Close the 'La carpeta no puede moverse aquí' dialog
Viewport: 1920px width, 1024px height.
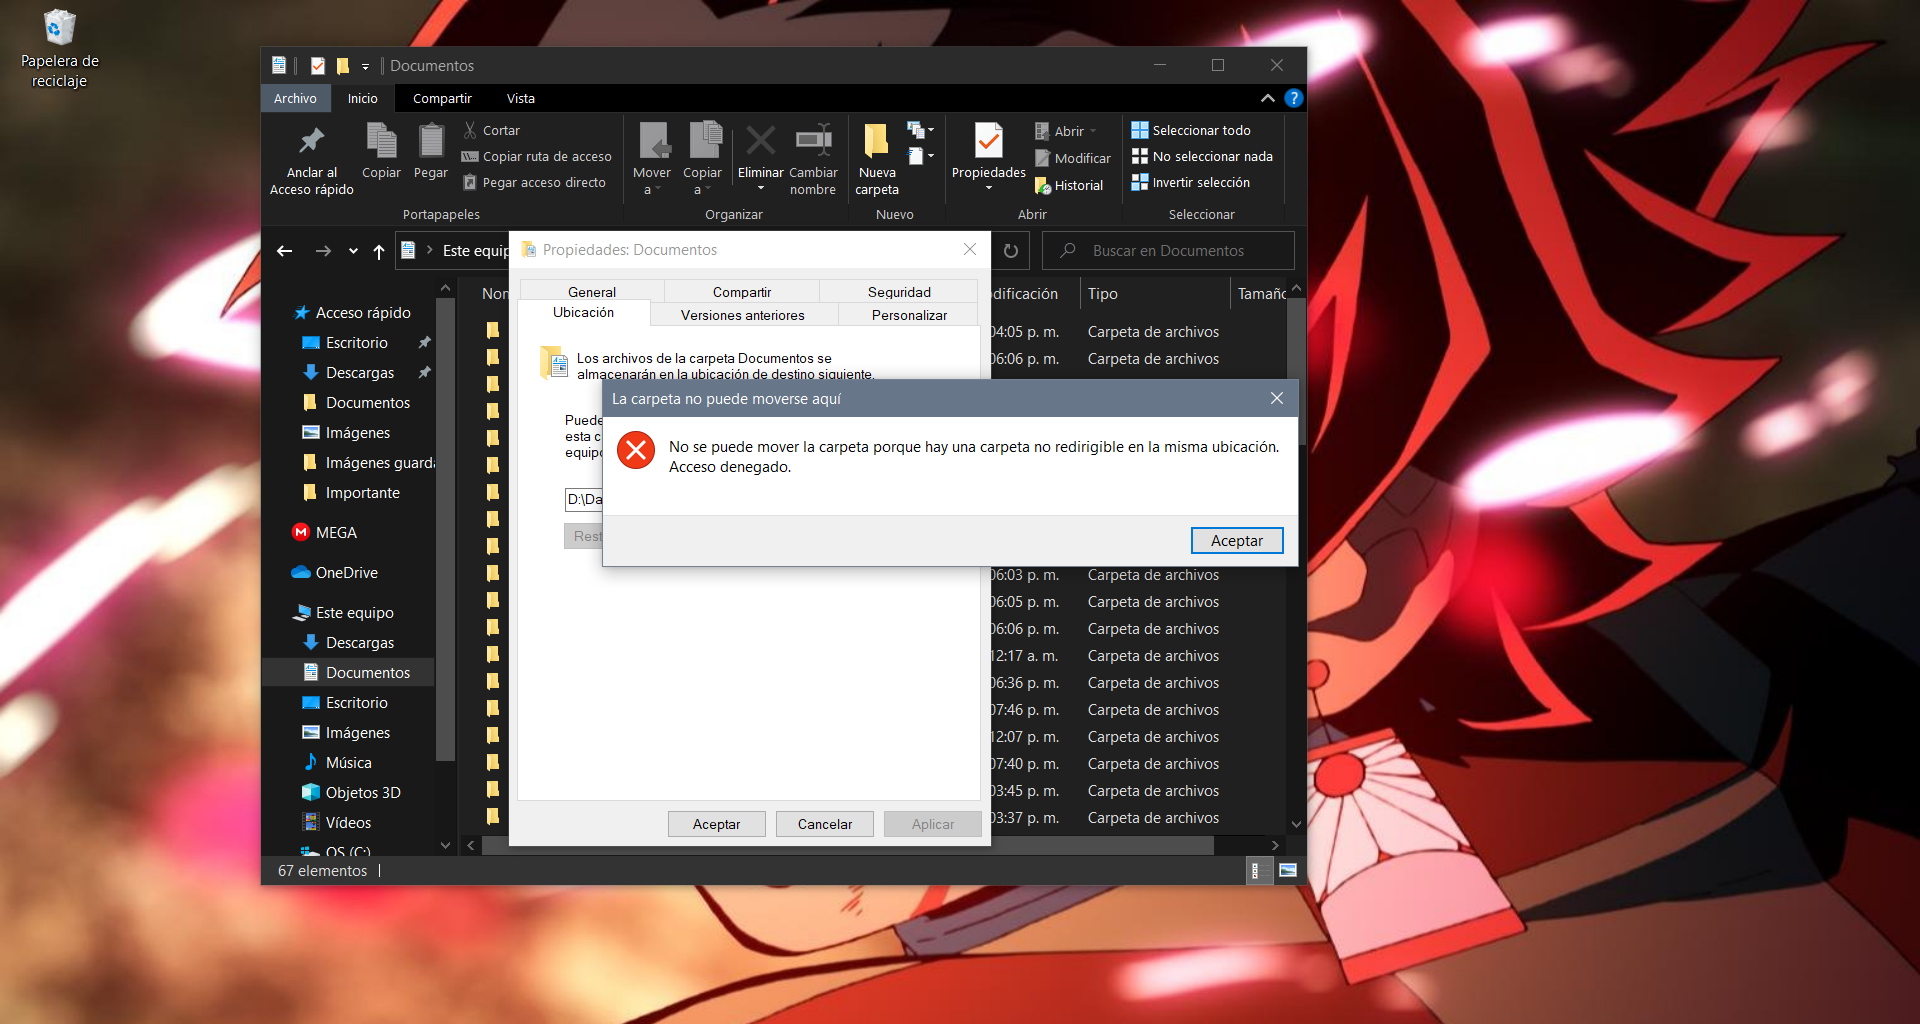[x=1277, y=398]
